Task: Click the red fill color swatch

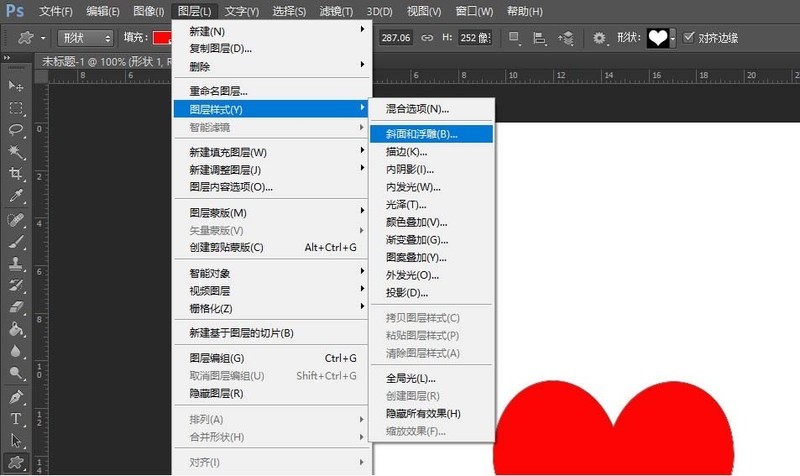Action: (162, 38)
